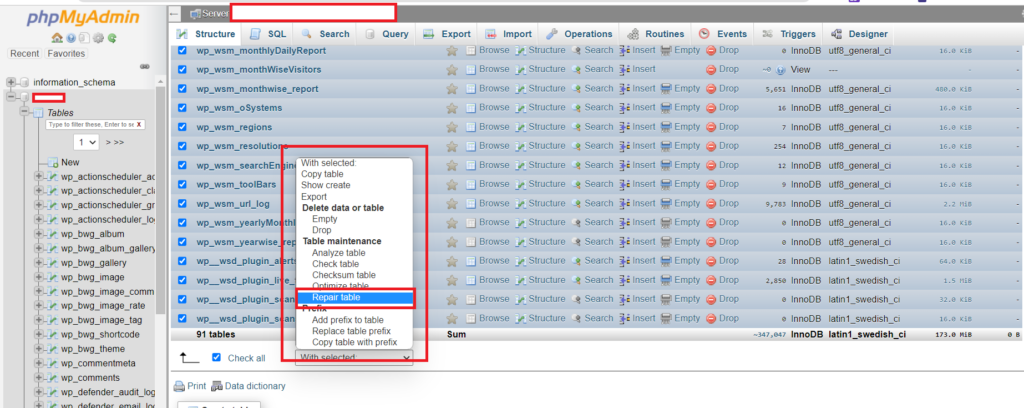1024x408 pixels.
Task: Go to next page with > link
Action: pyautogui.click(x=108, y=142)
